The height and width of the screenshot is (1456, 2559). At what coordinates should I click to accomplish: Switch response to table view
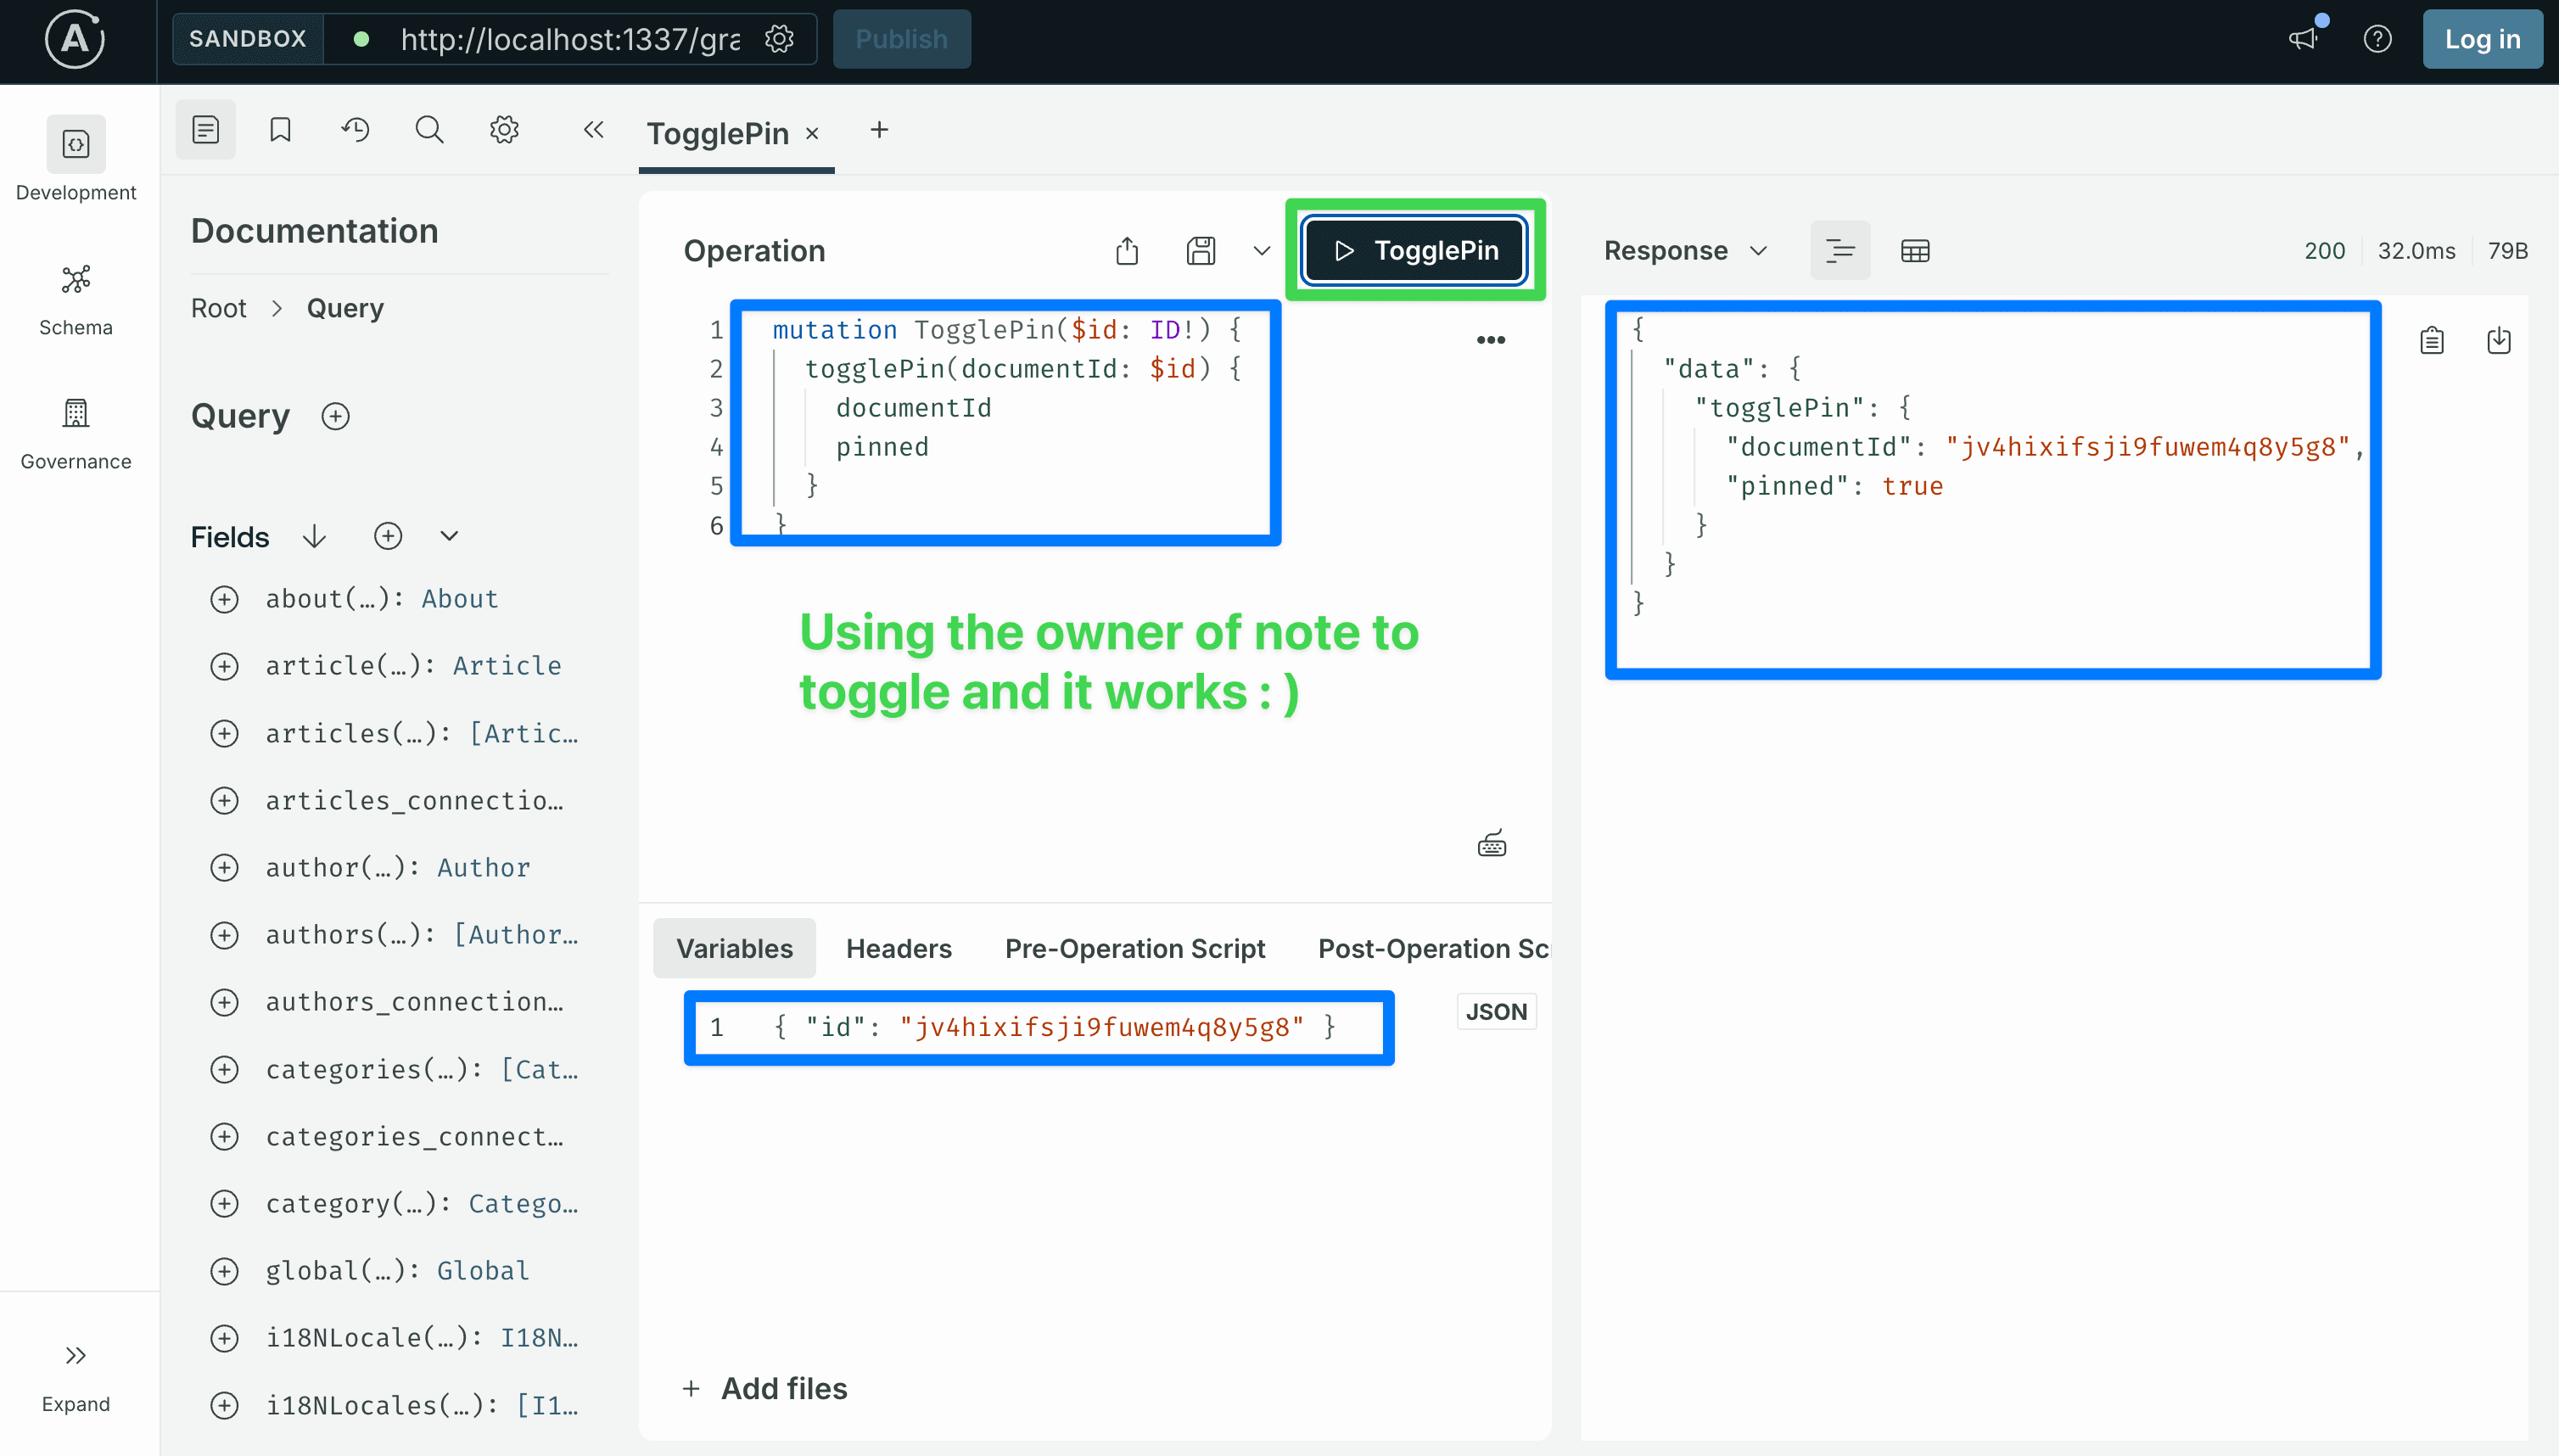(x=1915, y=250)
